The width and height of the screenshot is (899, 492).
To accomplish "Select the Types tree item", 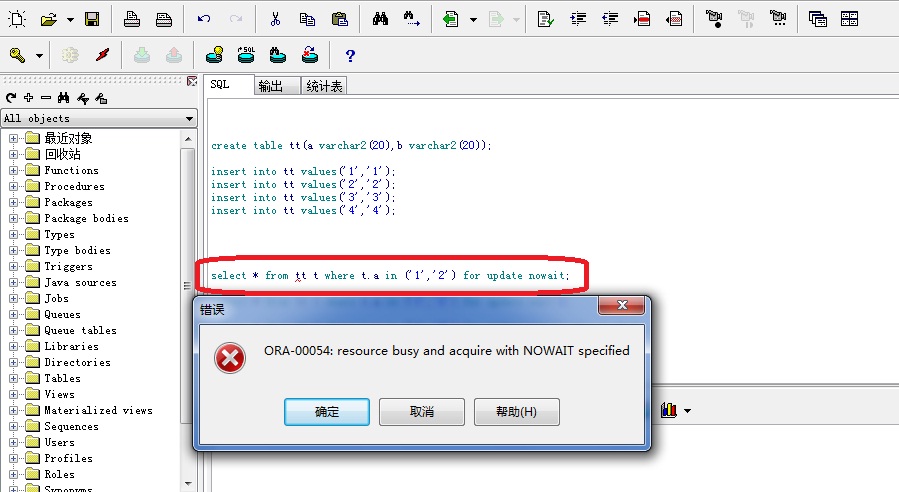I will pyautogui.click(x=60, y=235).
